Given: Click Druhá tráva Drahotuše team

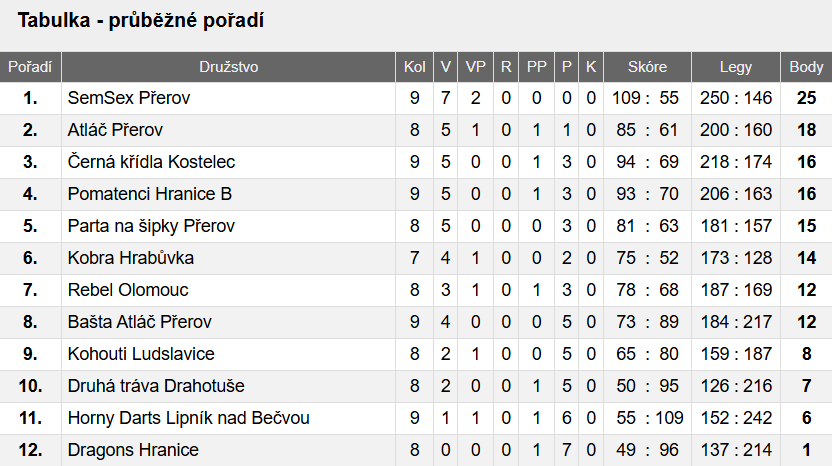Looking at the screenshot, I should (x=156, y=386).
